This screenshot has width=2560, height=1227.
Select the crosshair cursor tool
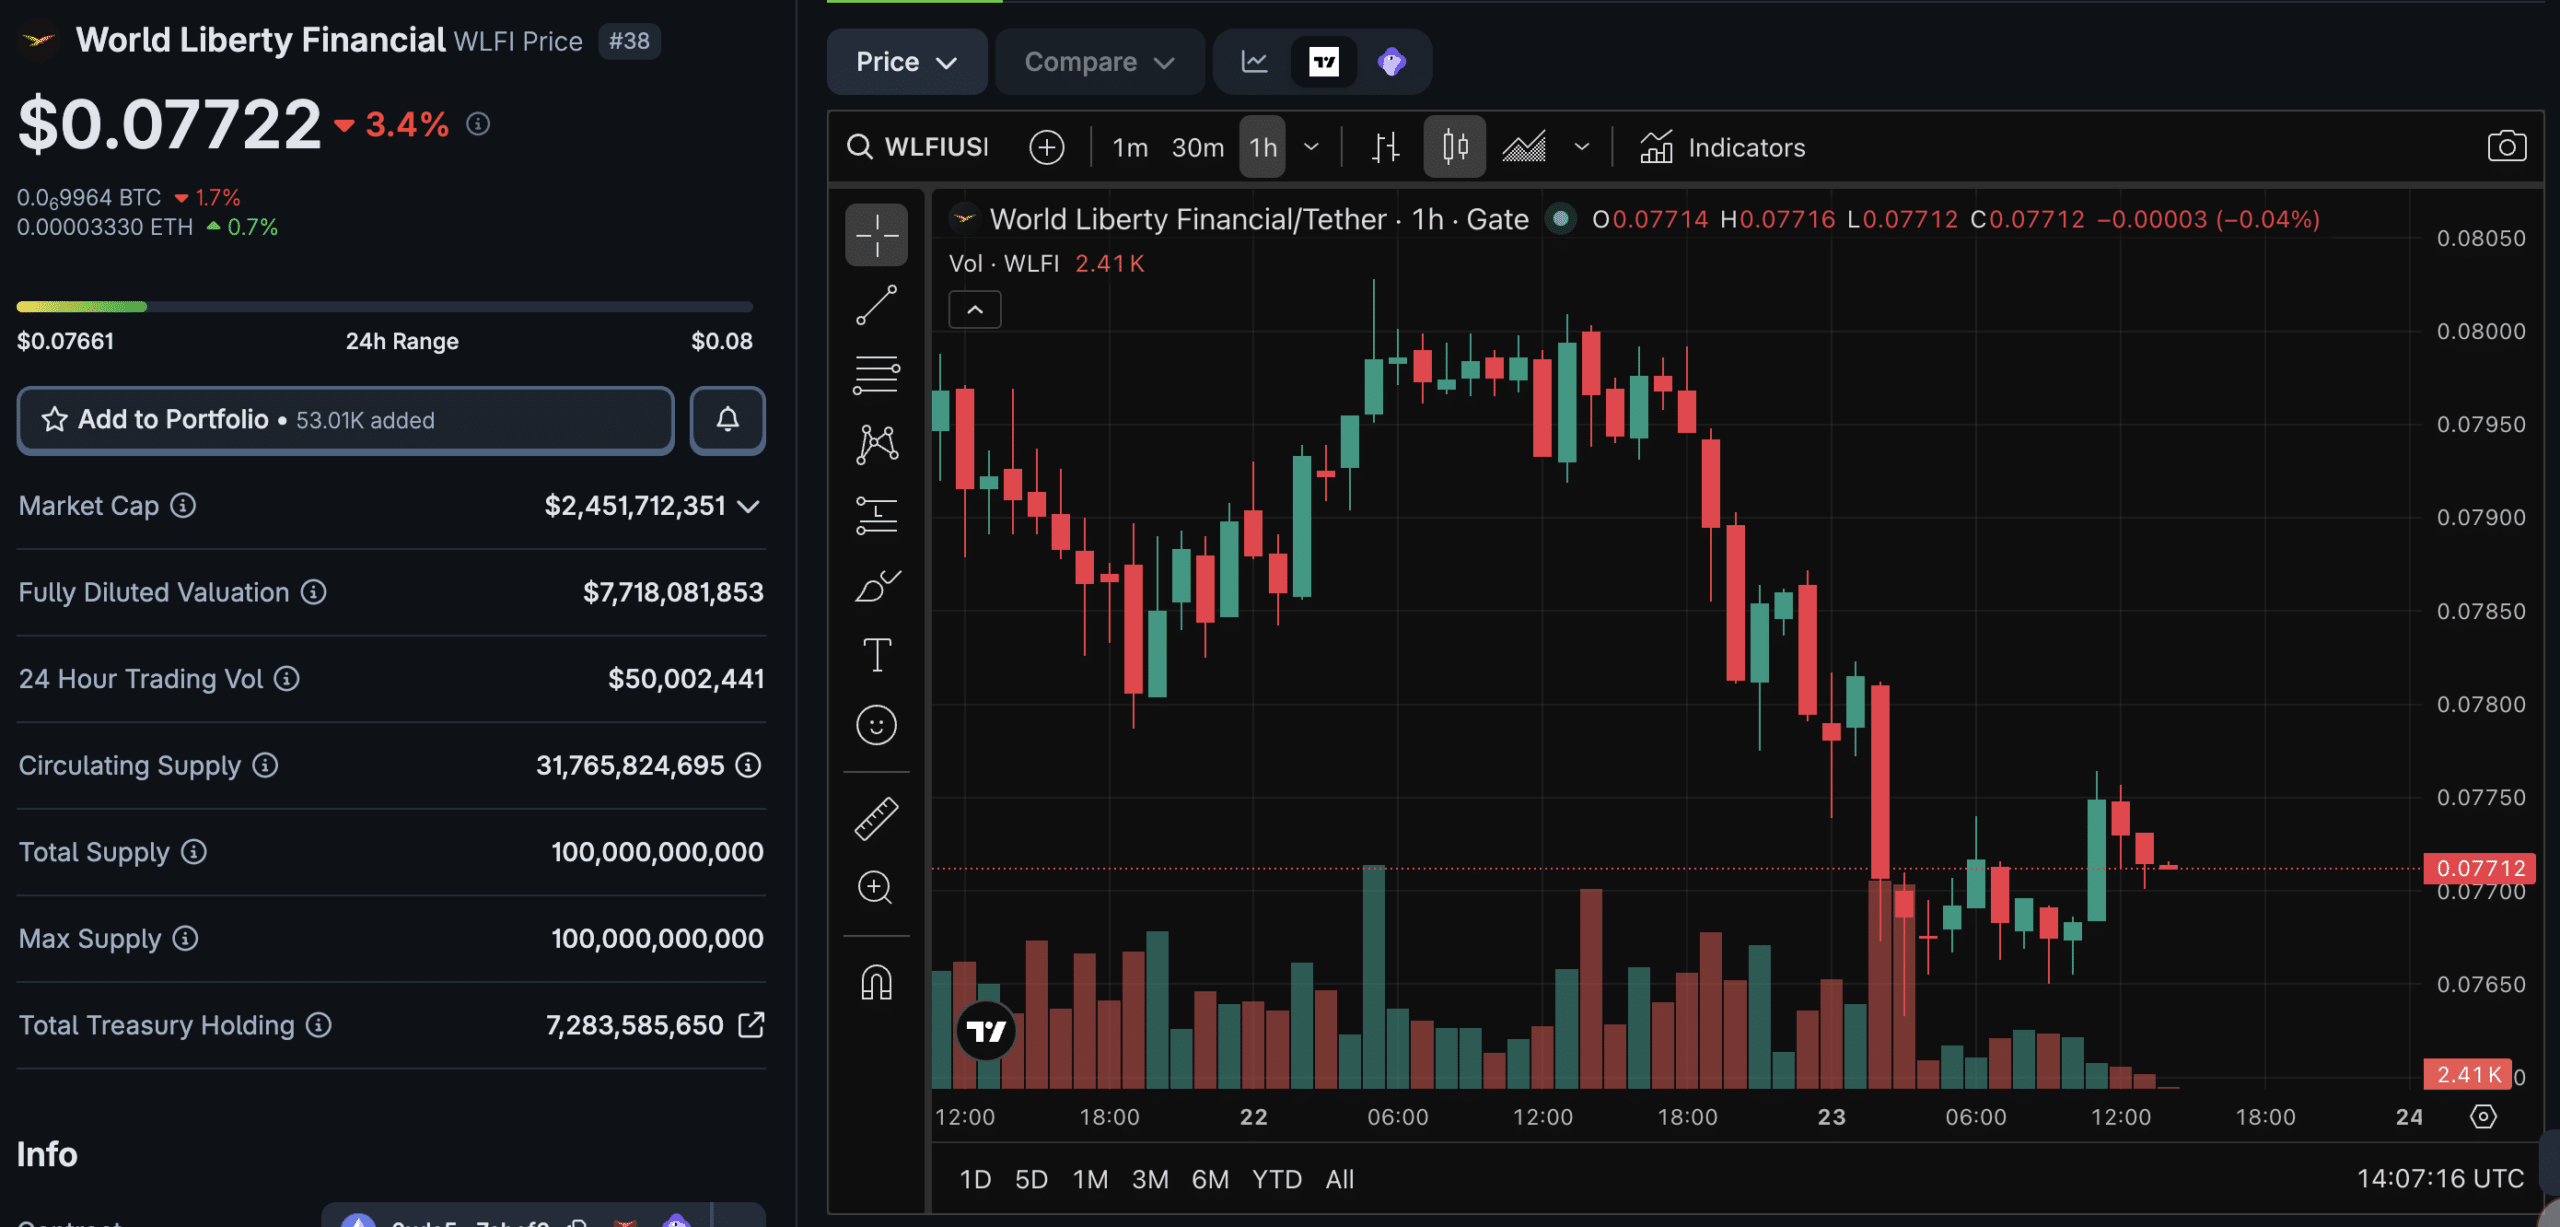pos(876,235)
